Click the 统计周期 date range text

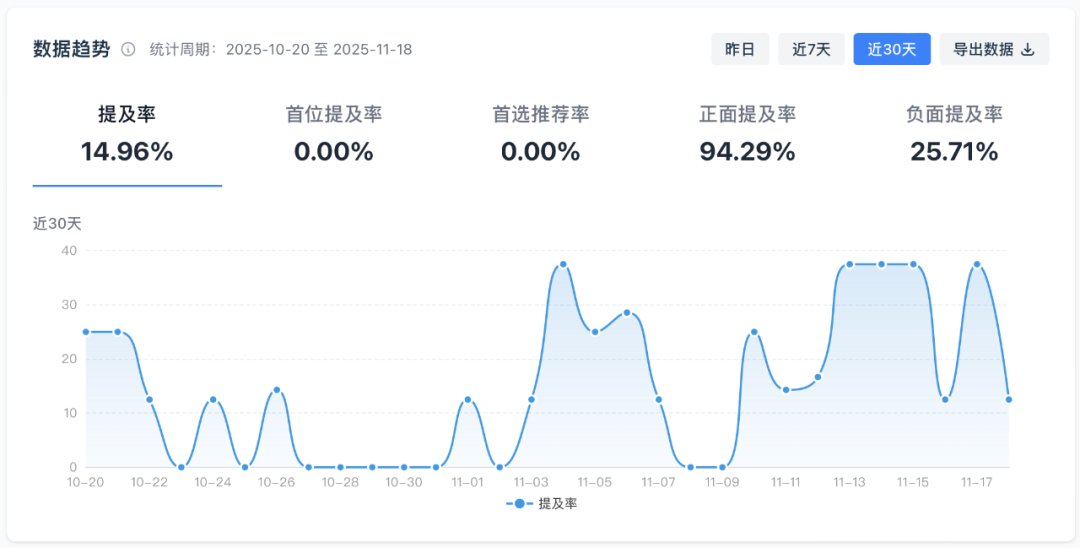coord(281,50)
